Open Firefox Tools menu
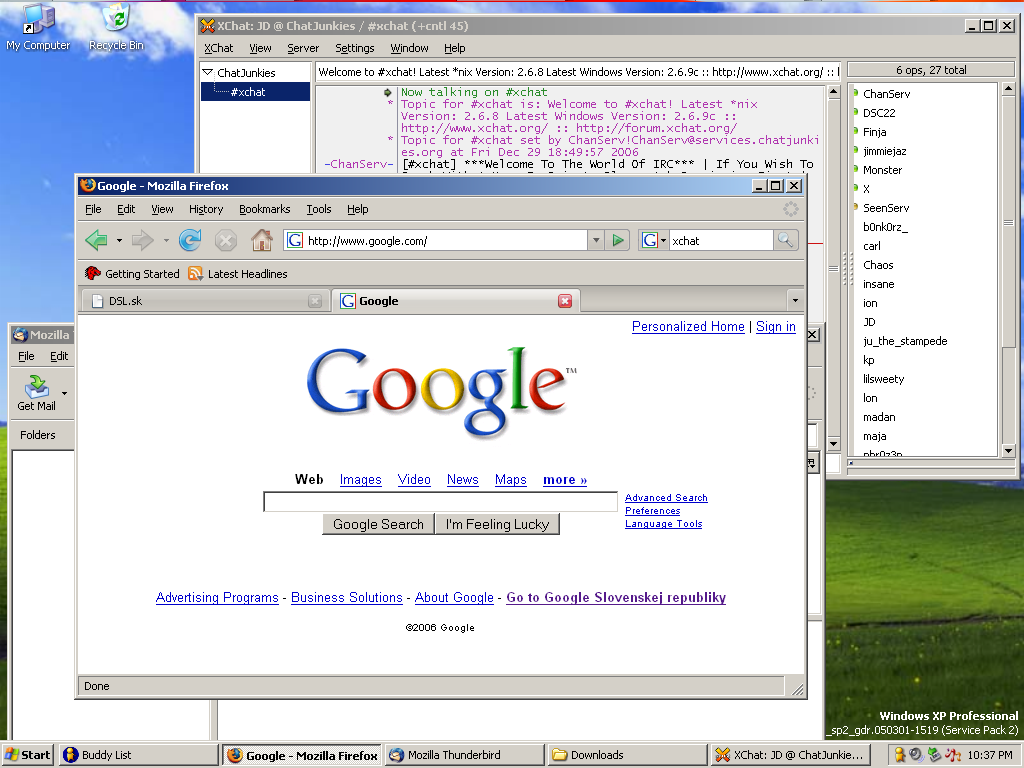This screenshot has height=768, width=1024. 319,209
